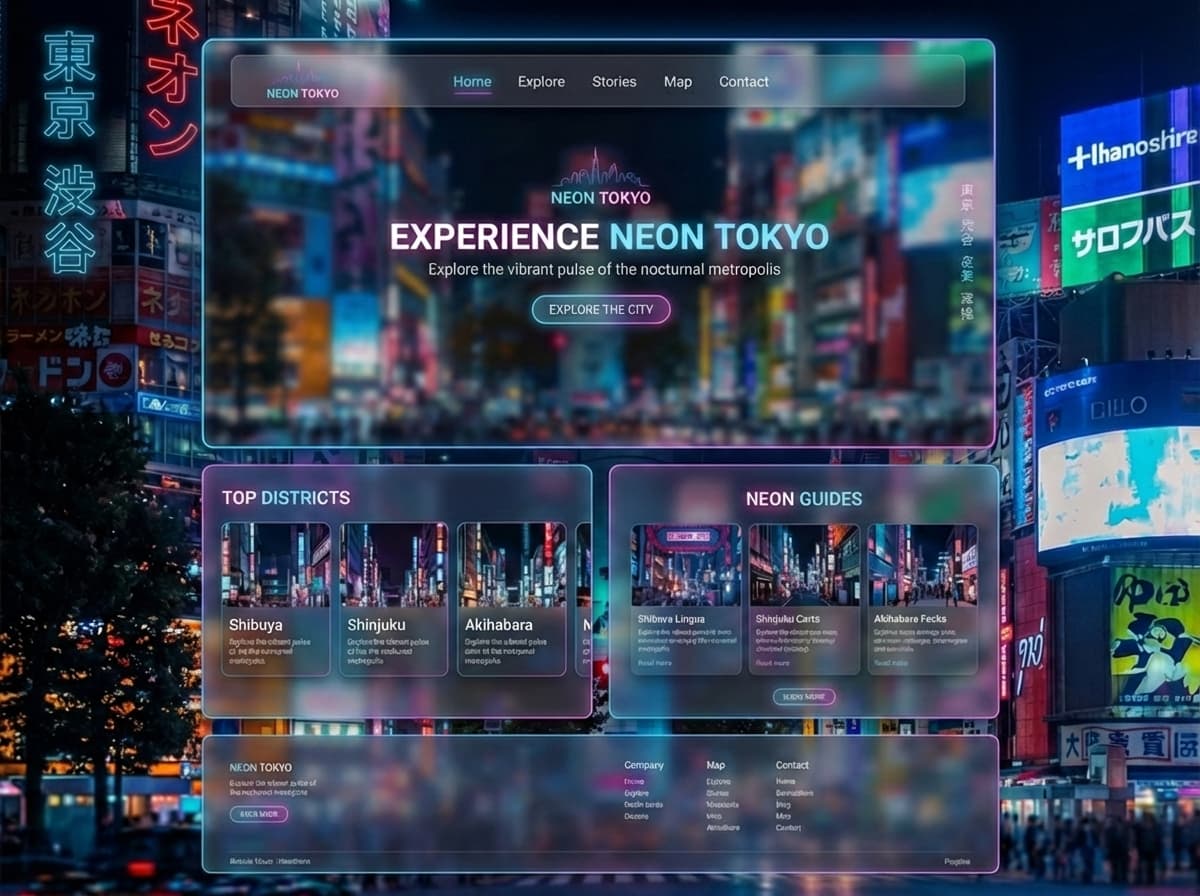Click the highlighted first link under footer Company
This screenshot has height=896, width=1200.
tap(634, 781)
